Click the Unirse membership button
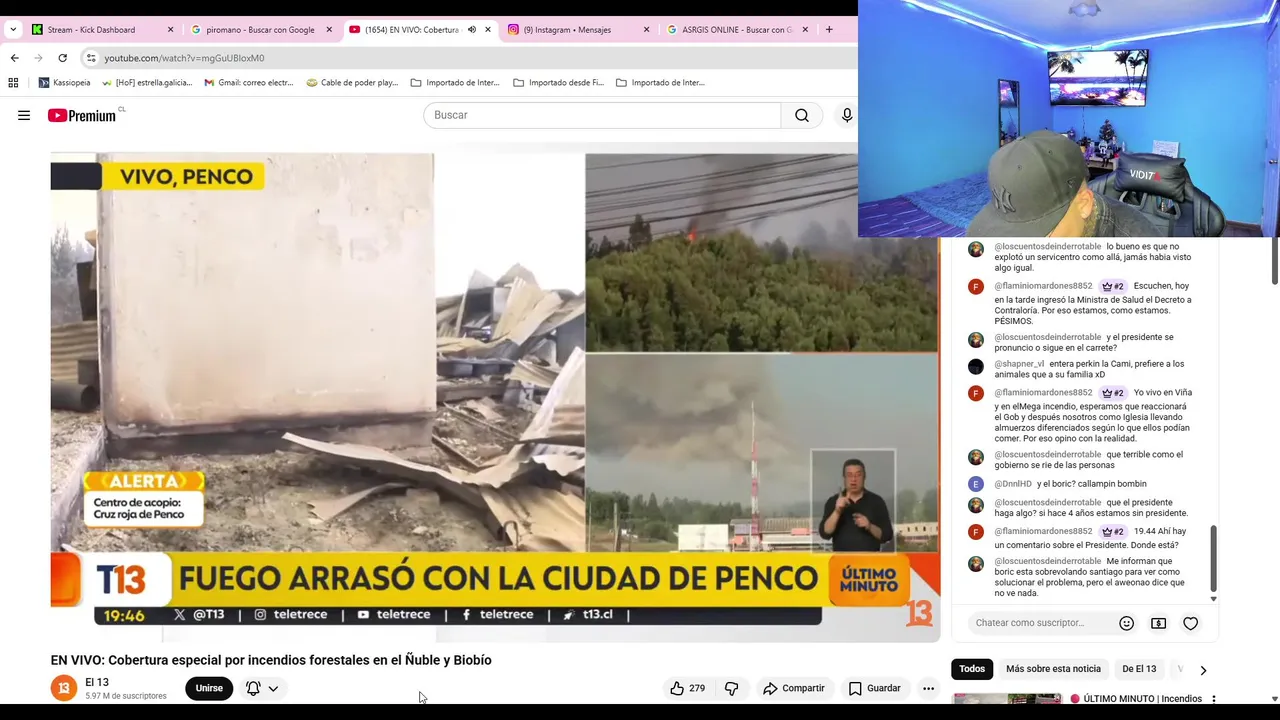Image resolution: width=1280 pixels, height=720 pixels. click(209, 688)
